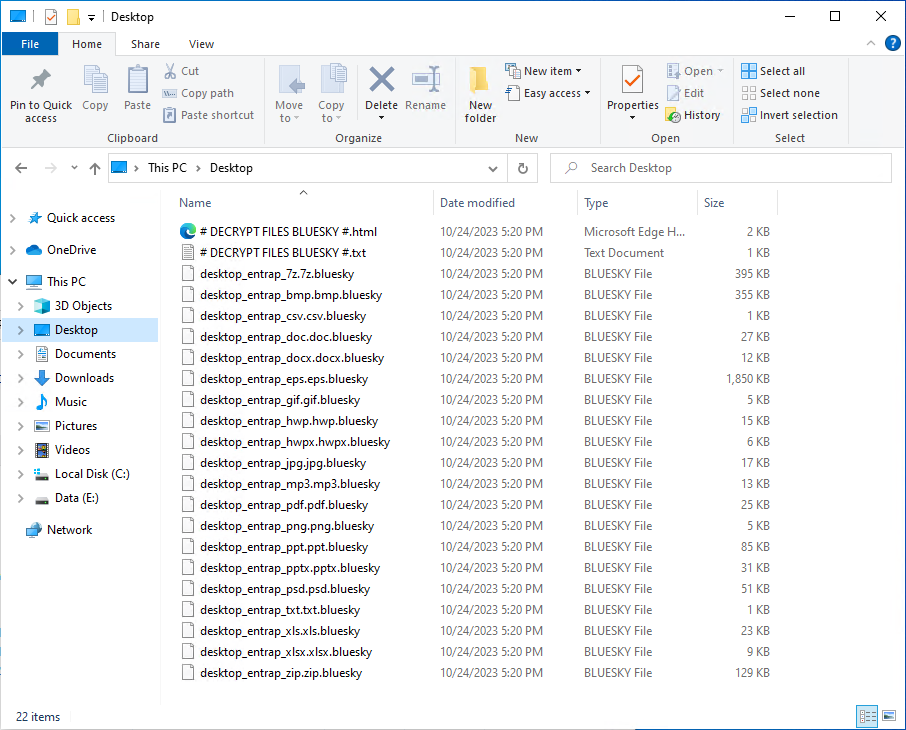906x730 pixels.
Task: Select desktop_entrap_7z.7z.bluesky file
Action: pos(277,273)
